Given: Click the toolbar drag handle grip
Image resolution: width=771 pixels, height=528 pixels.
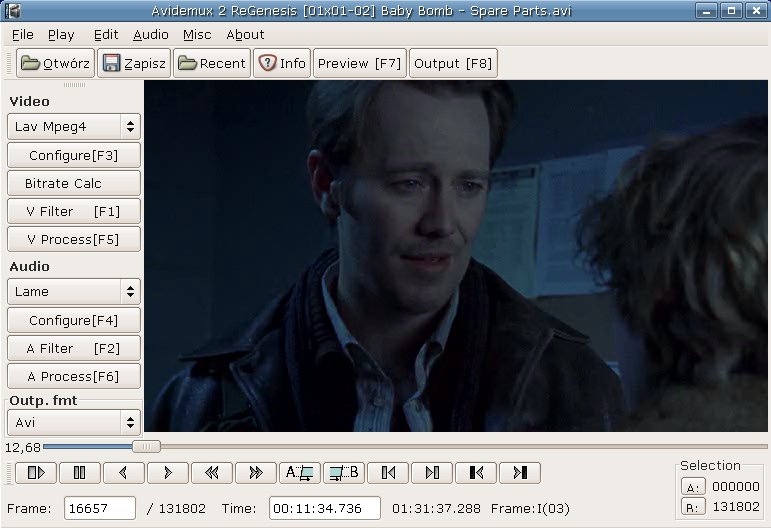Looking at the screenshot, I should (x=8, y=63).
